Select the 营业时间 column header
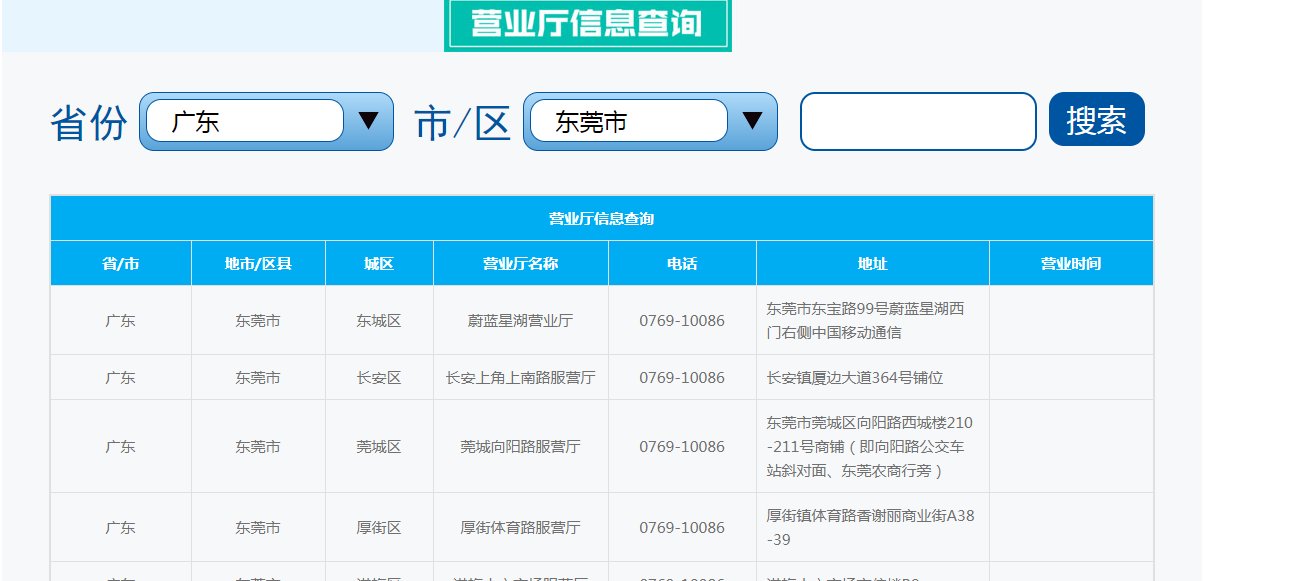 point(1072,262)
